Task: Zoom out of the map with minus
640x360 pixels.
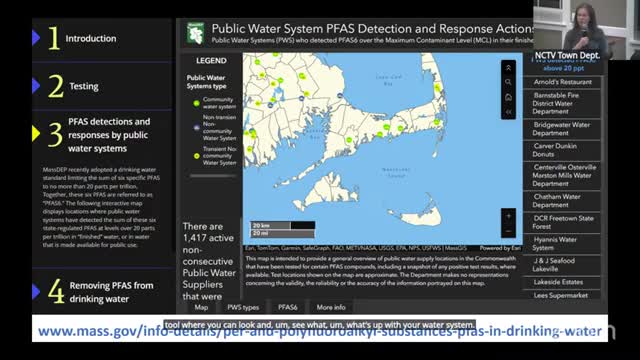Action: [x=509, y=231]
